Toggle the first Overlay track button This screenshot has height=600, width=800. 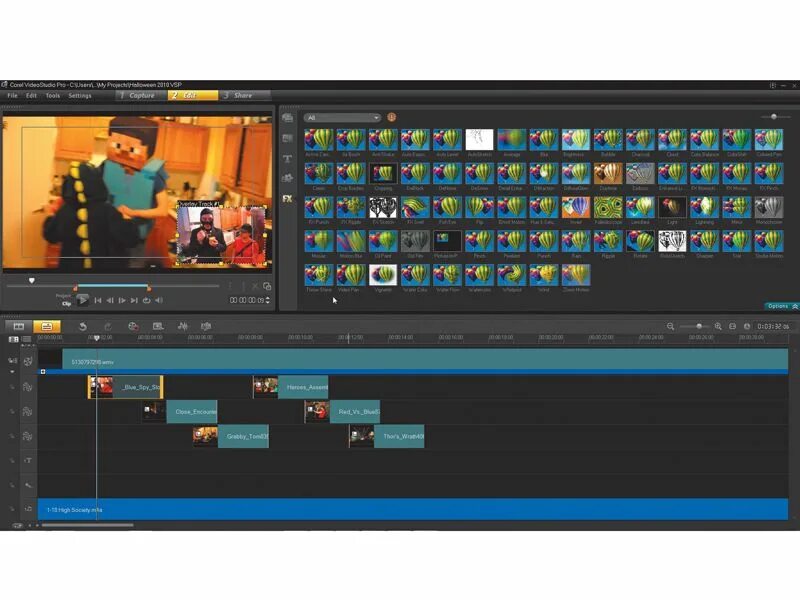pyautogui.click(x=28, y=387)
